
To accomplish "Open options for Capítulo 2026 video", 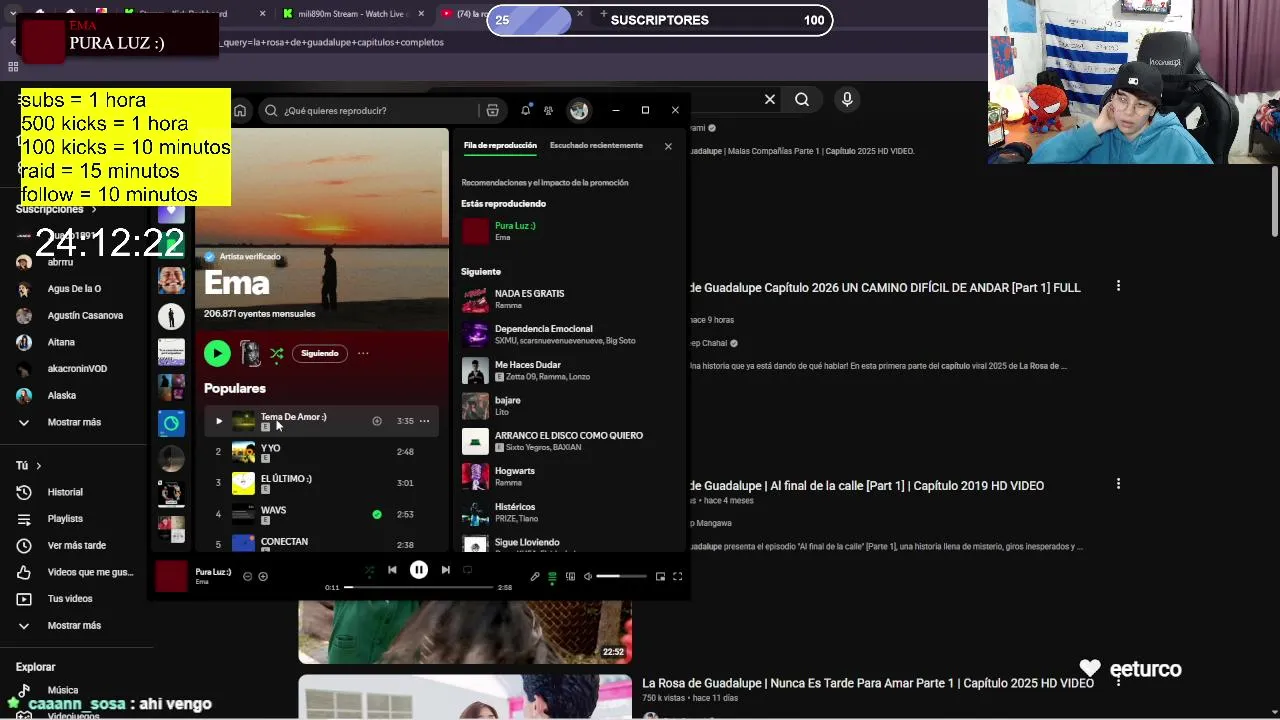I will 1118,286.
